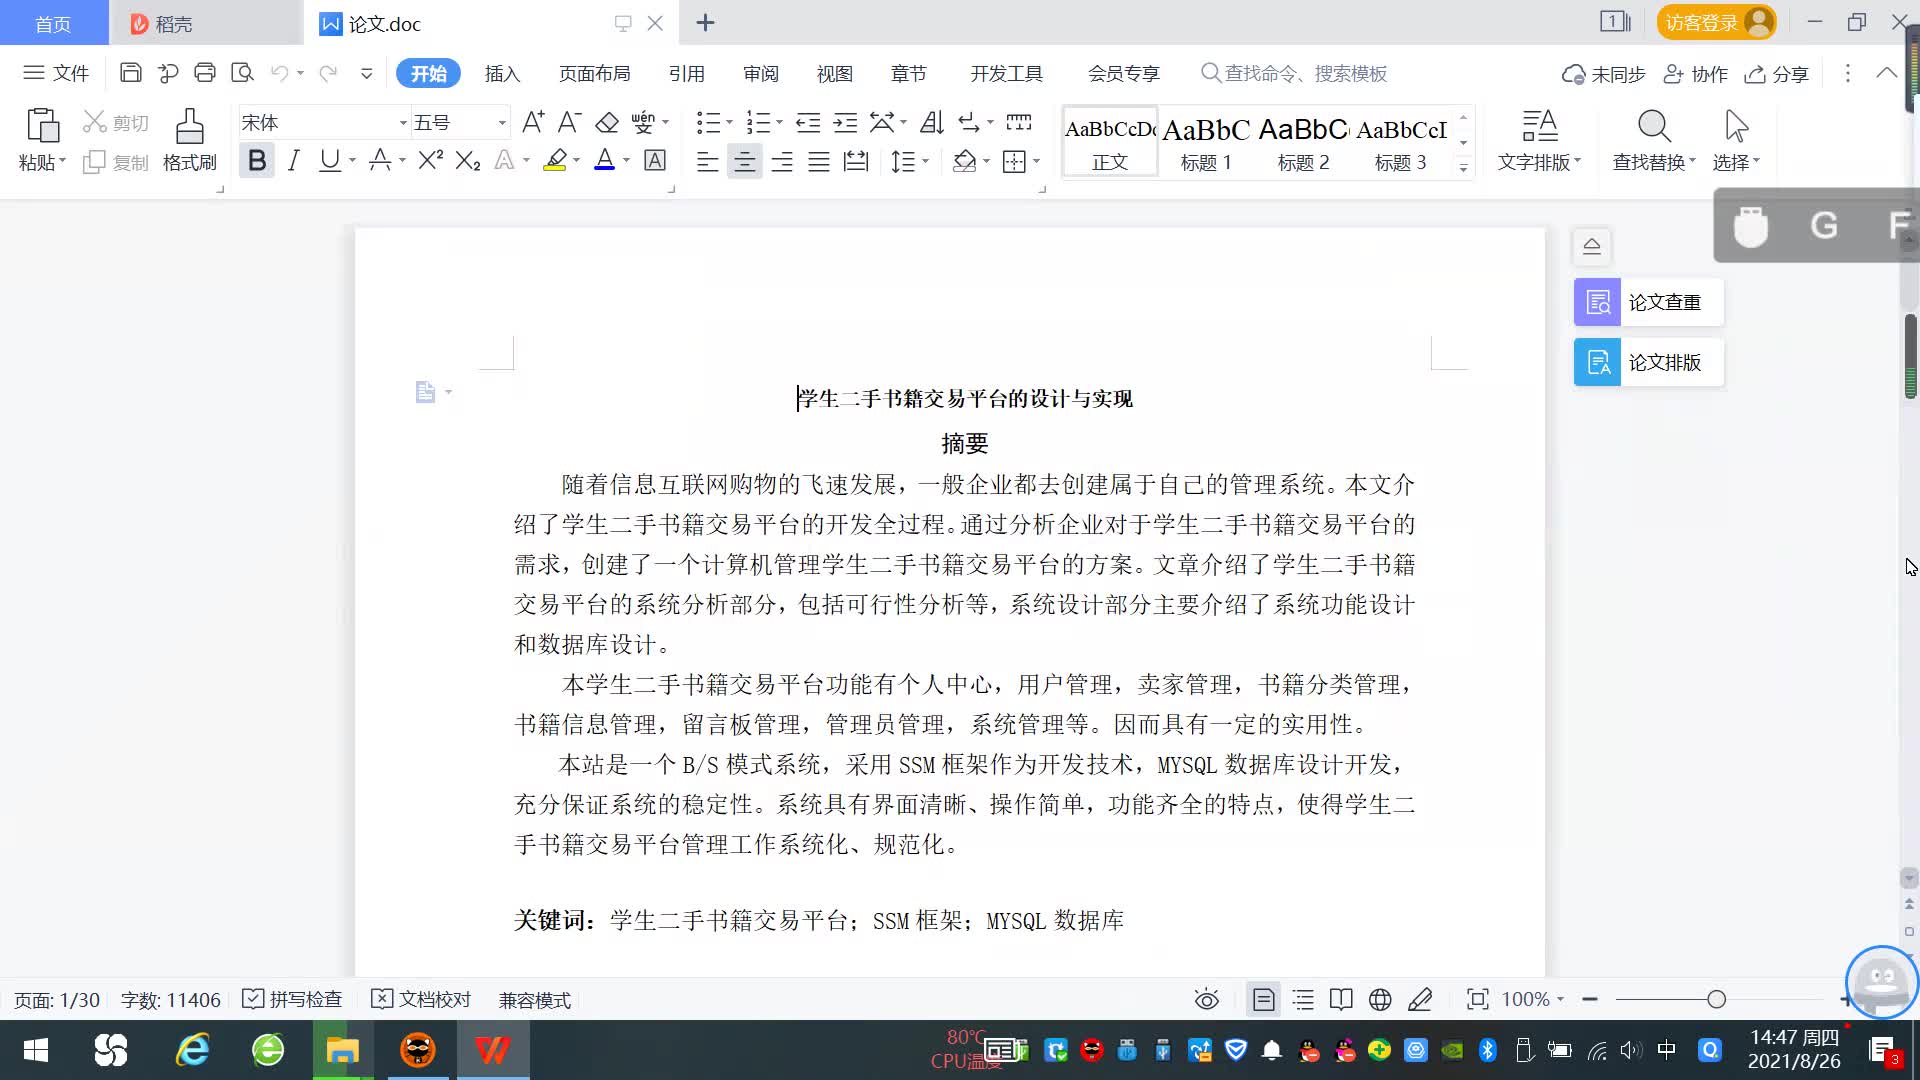1920x1080 pixels.
Task: Click the 论文查重 plagiarism check icon
Action: 1597,303
